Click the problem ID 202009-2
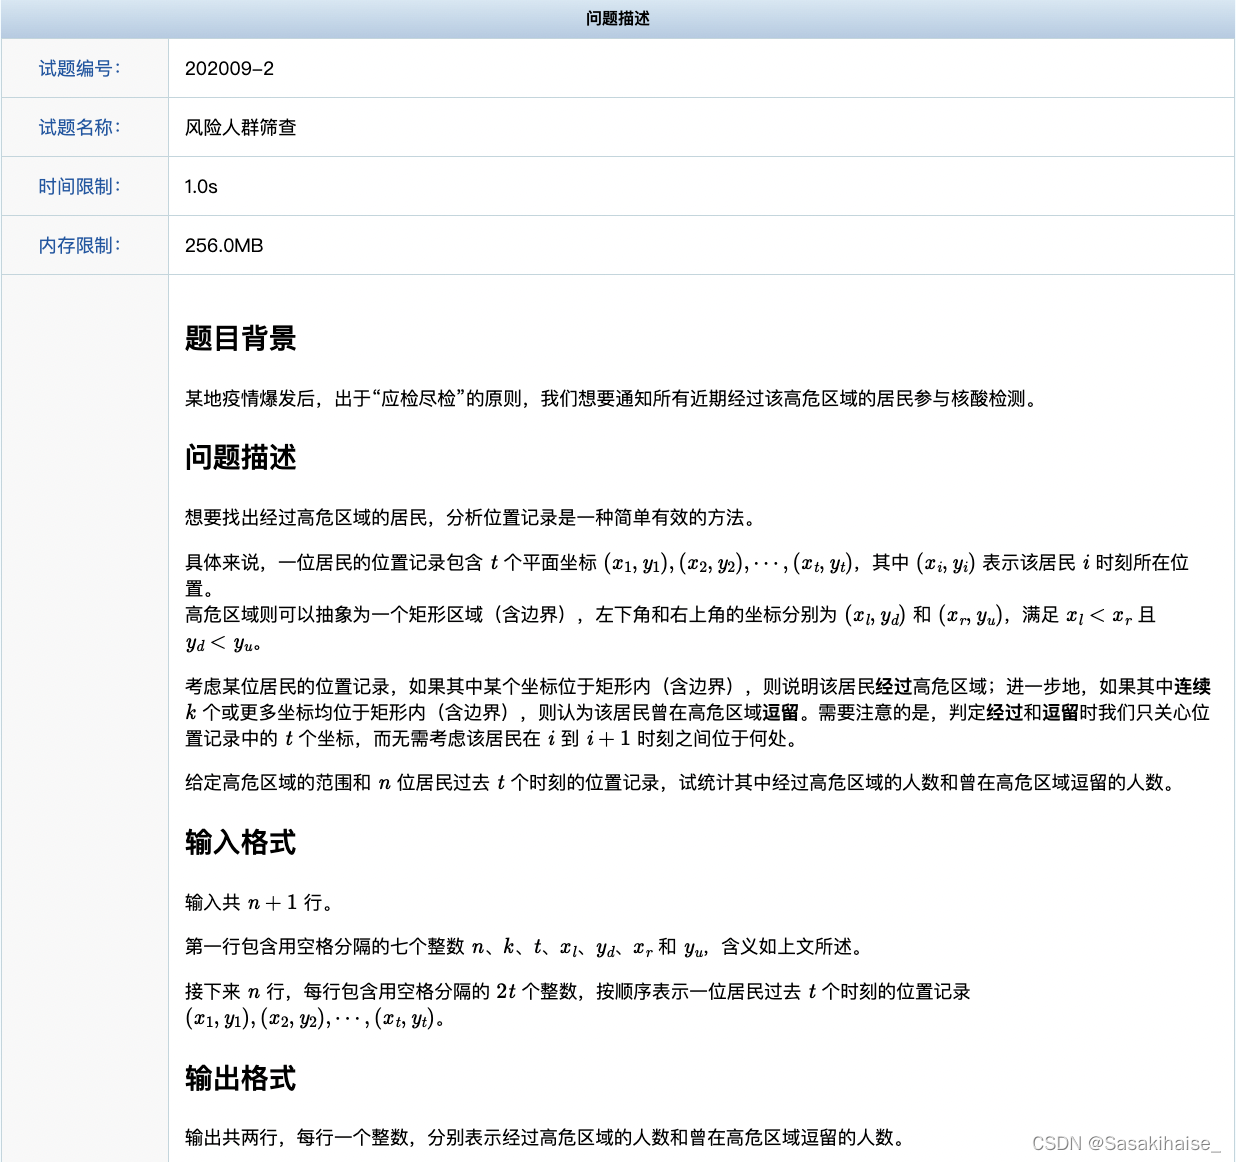1236x1162 pixels. coord(230,68)
